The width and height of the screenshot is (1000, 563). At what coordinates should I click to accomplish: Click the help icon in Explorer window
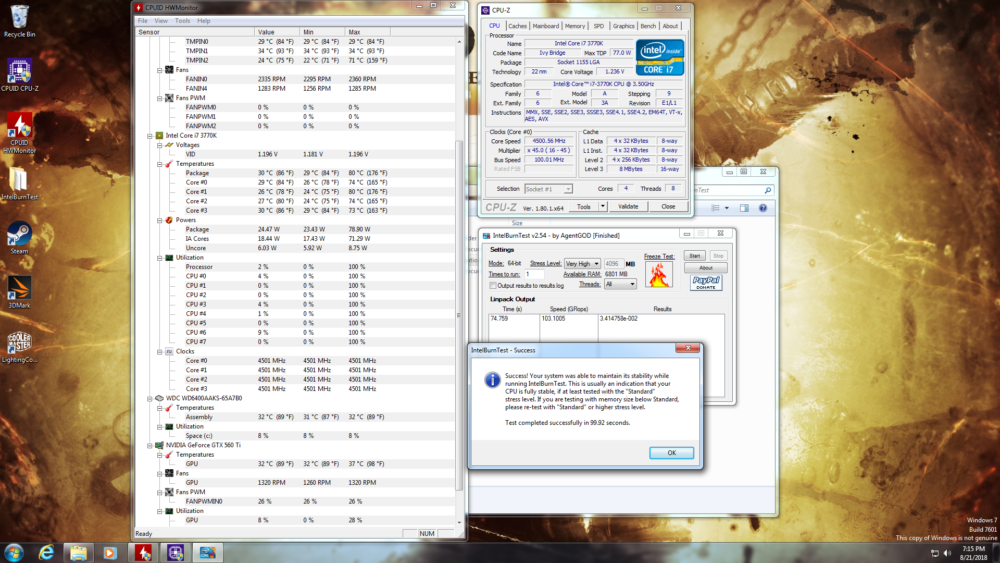pos(763,208)
